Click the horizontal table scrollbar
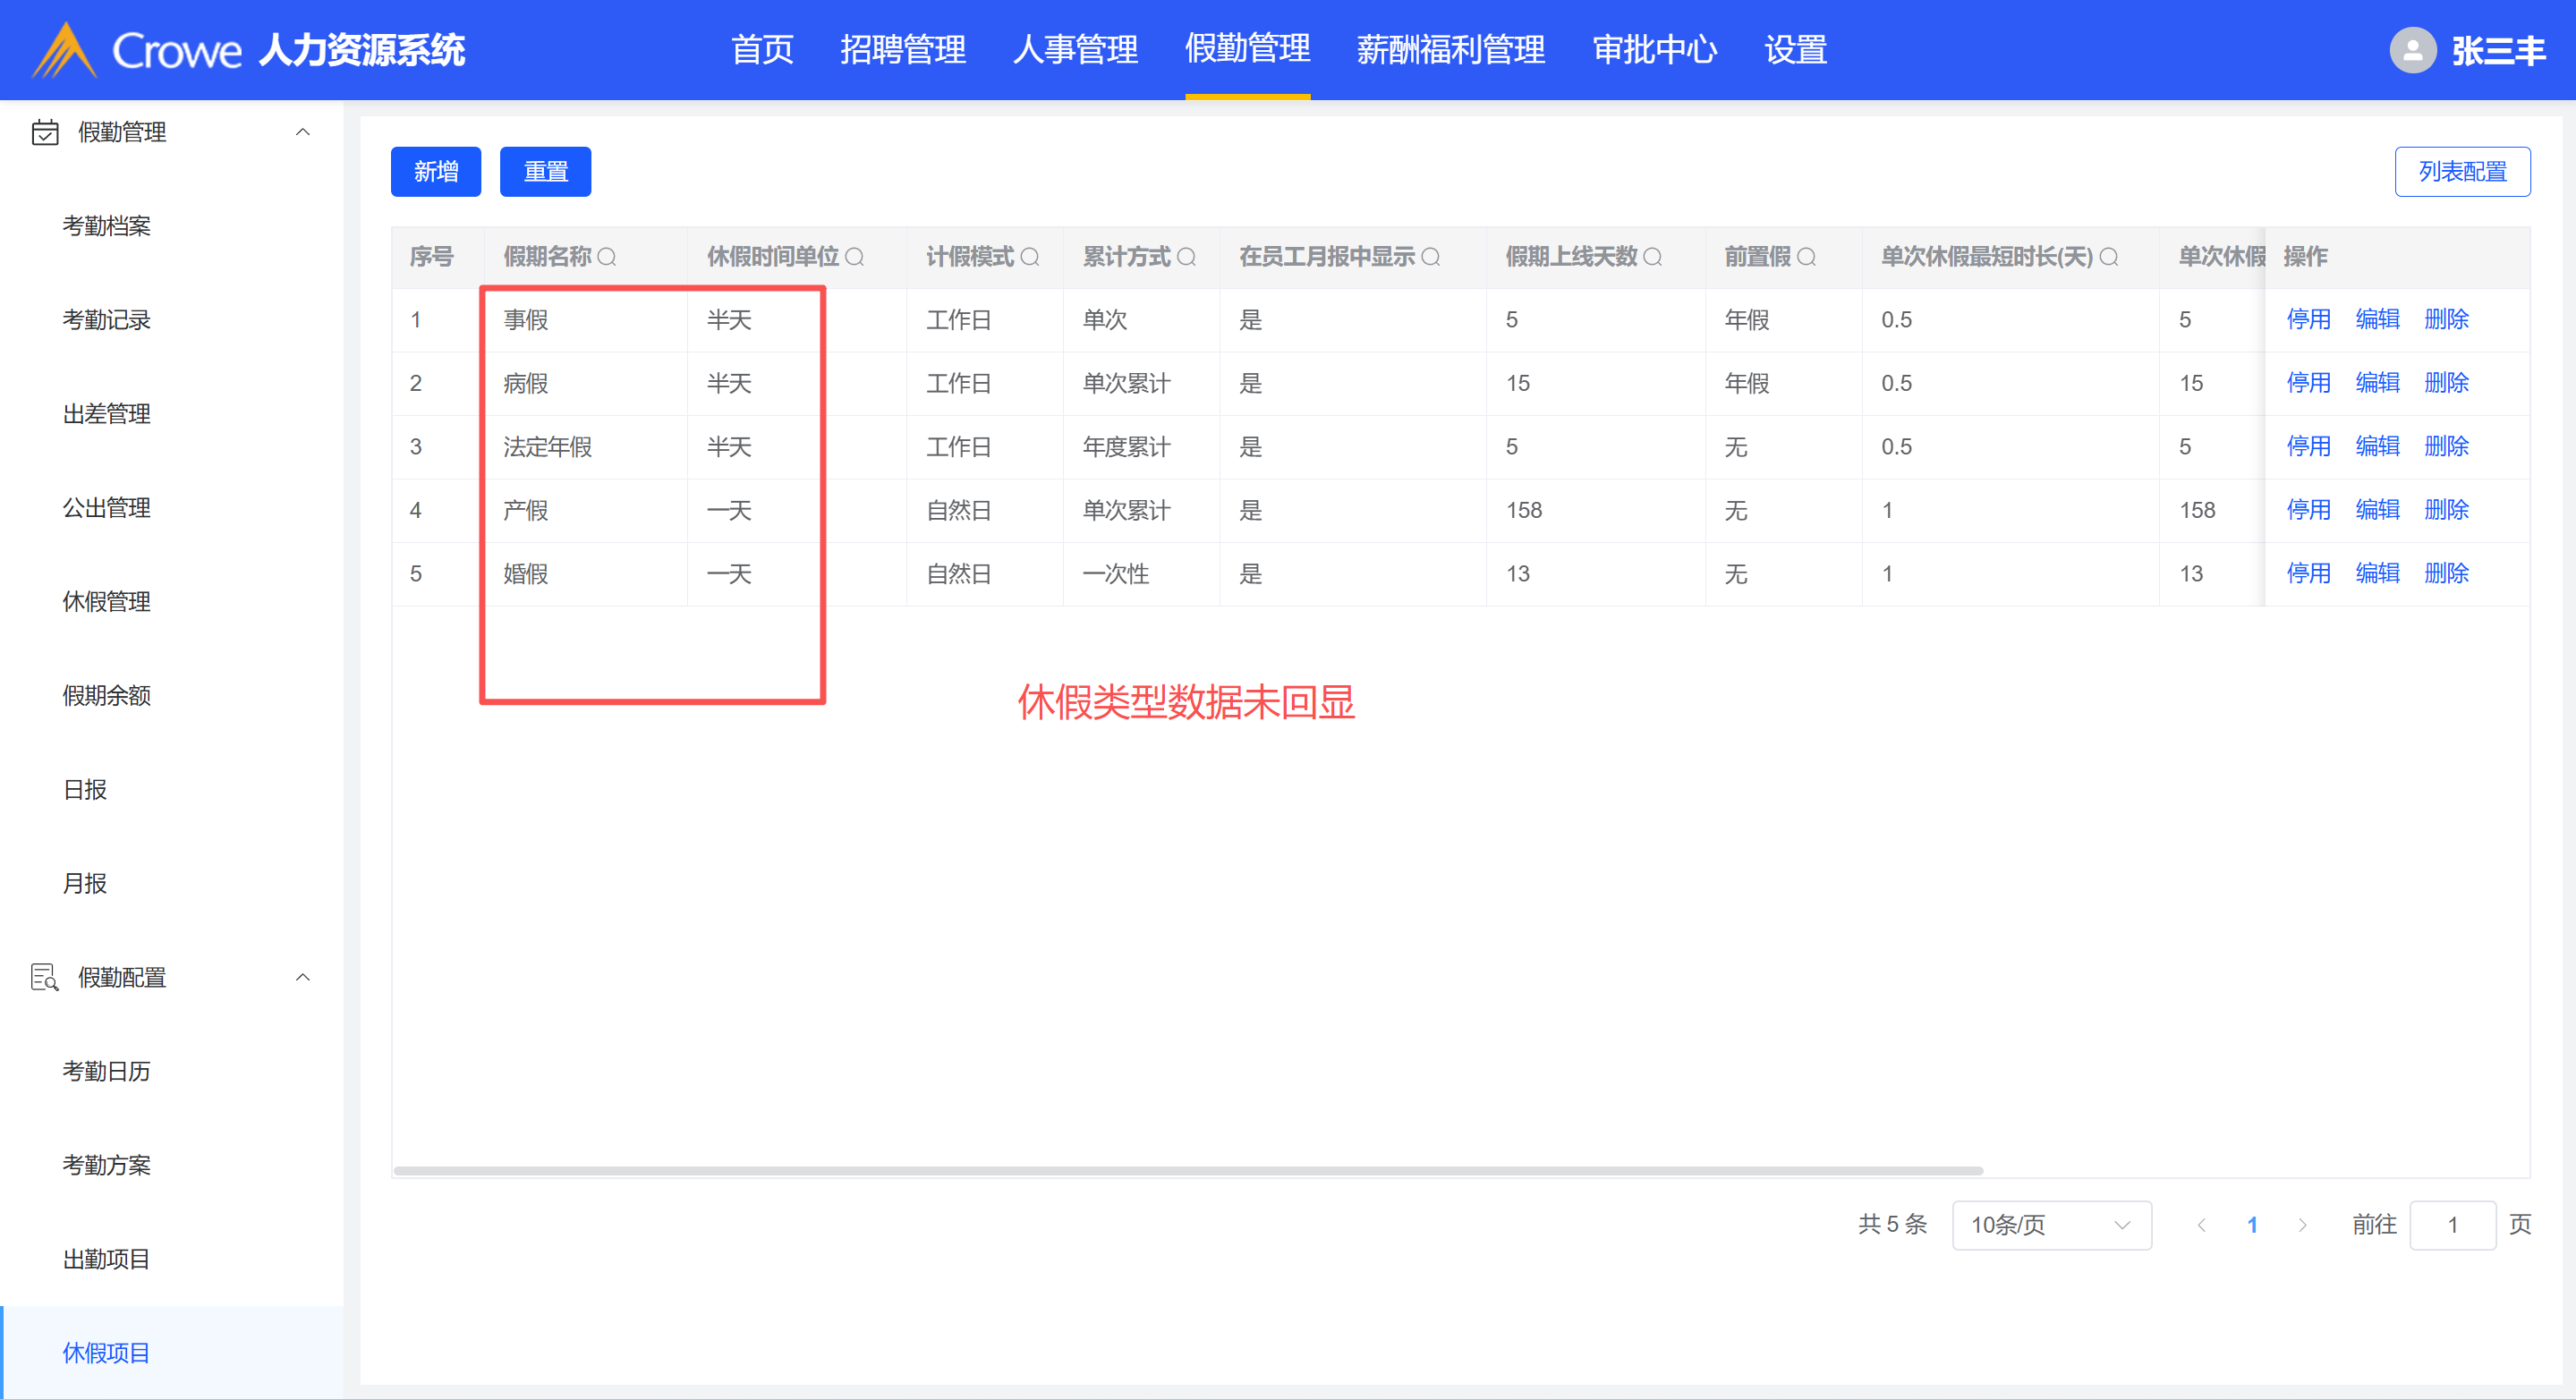 tap(1188, 1170)
